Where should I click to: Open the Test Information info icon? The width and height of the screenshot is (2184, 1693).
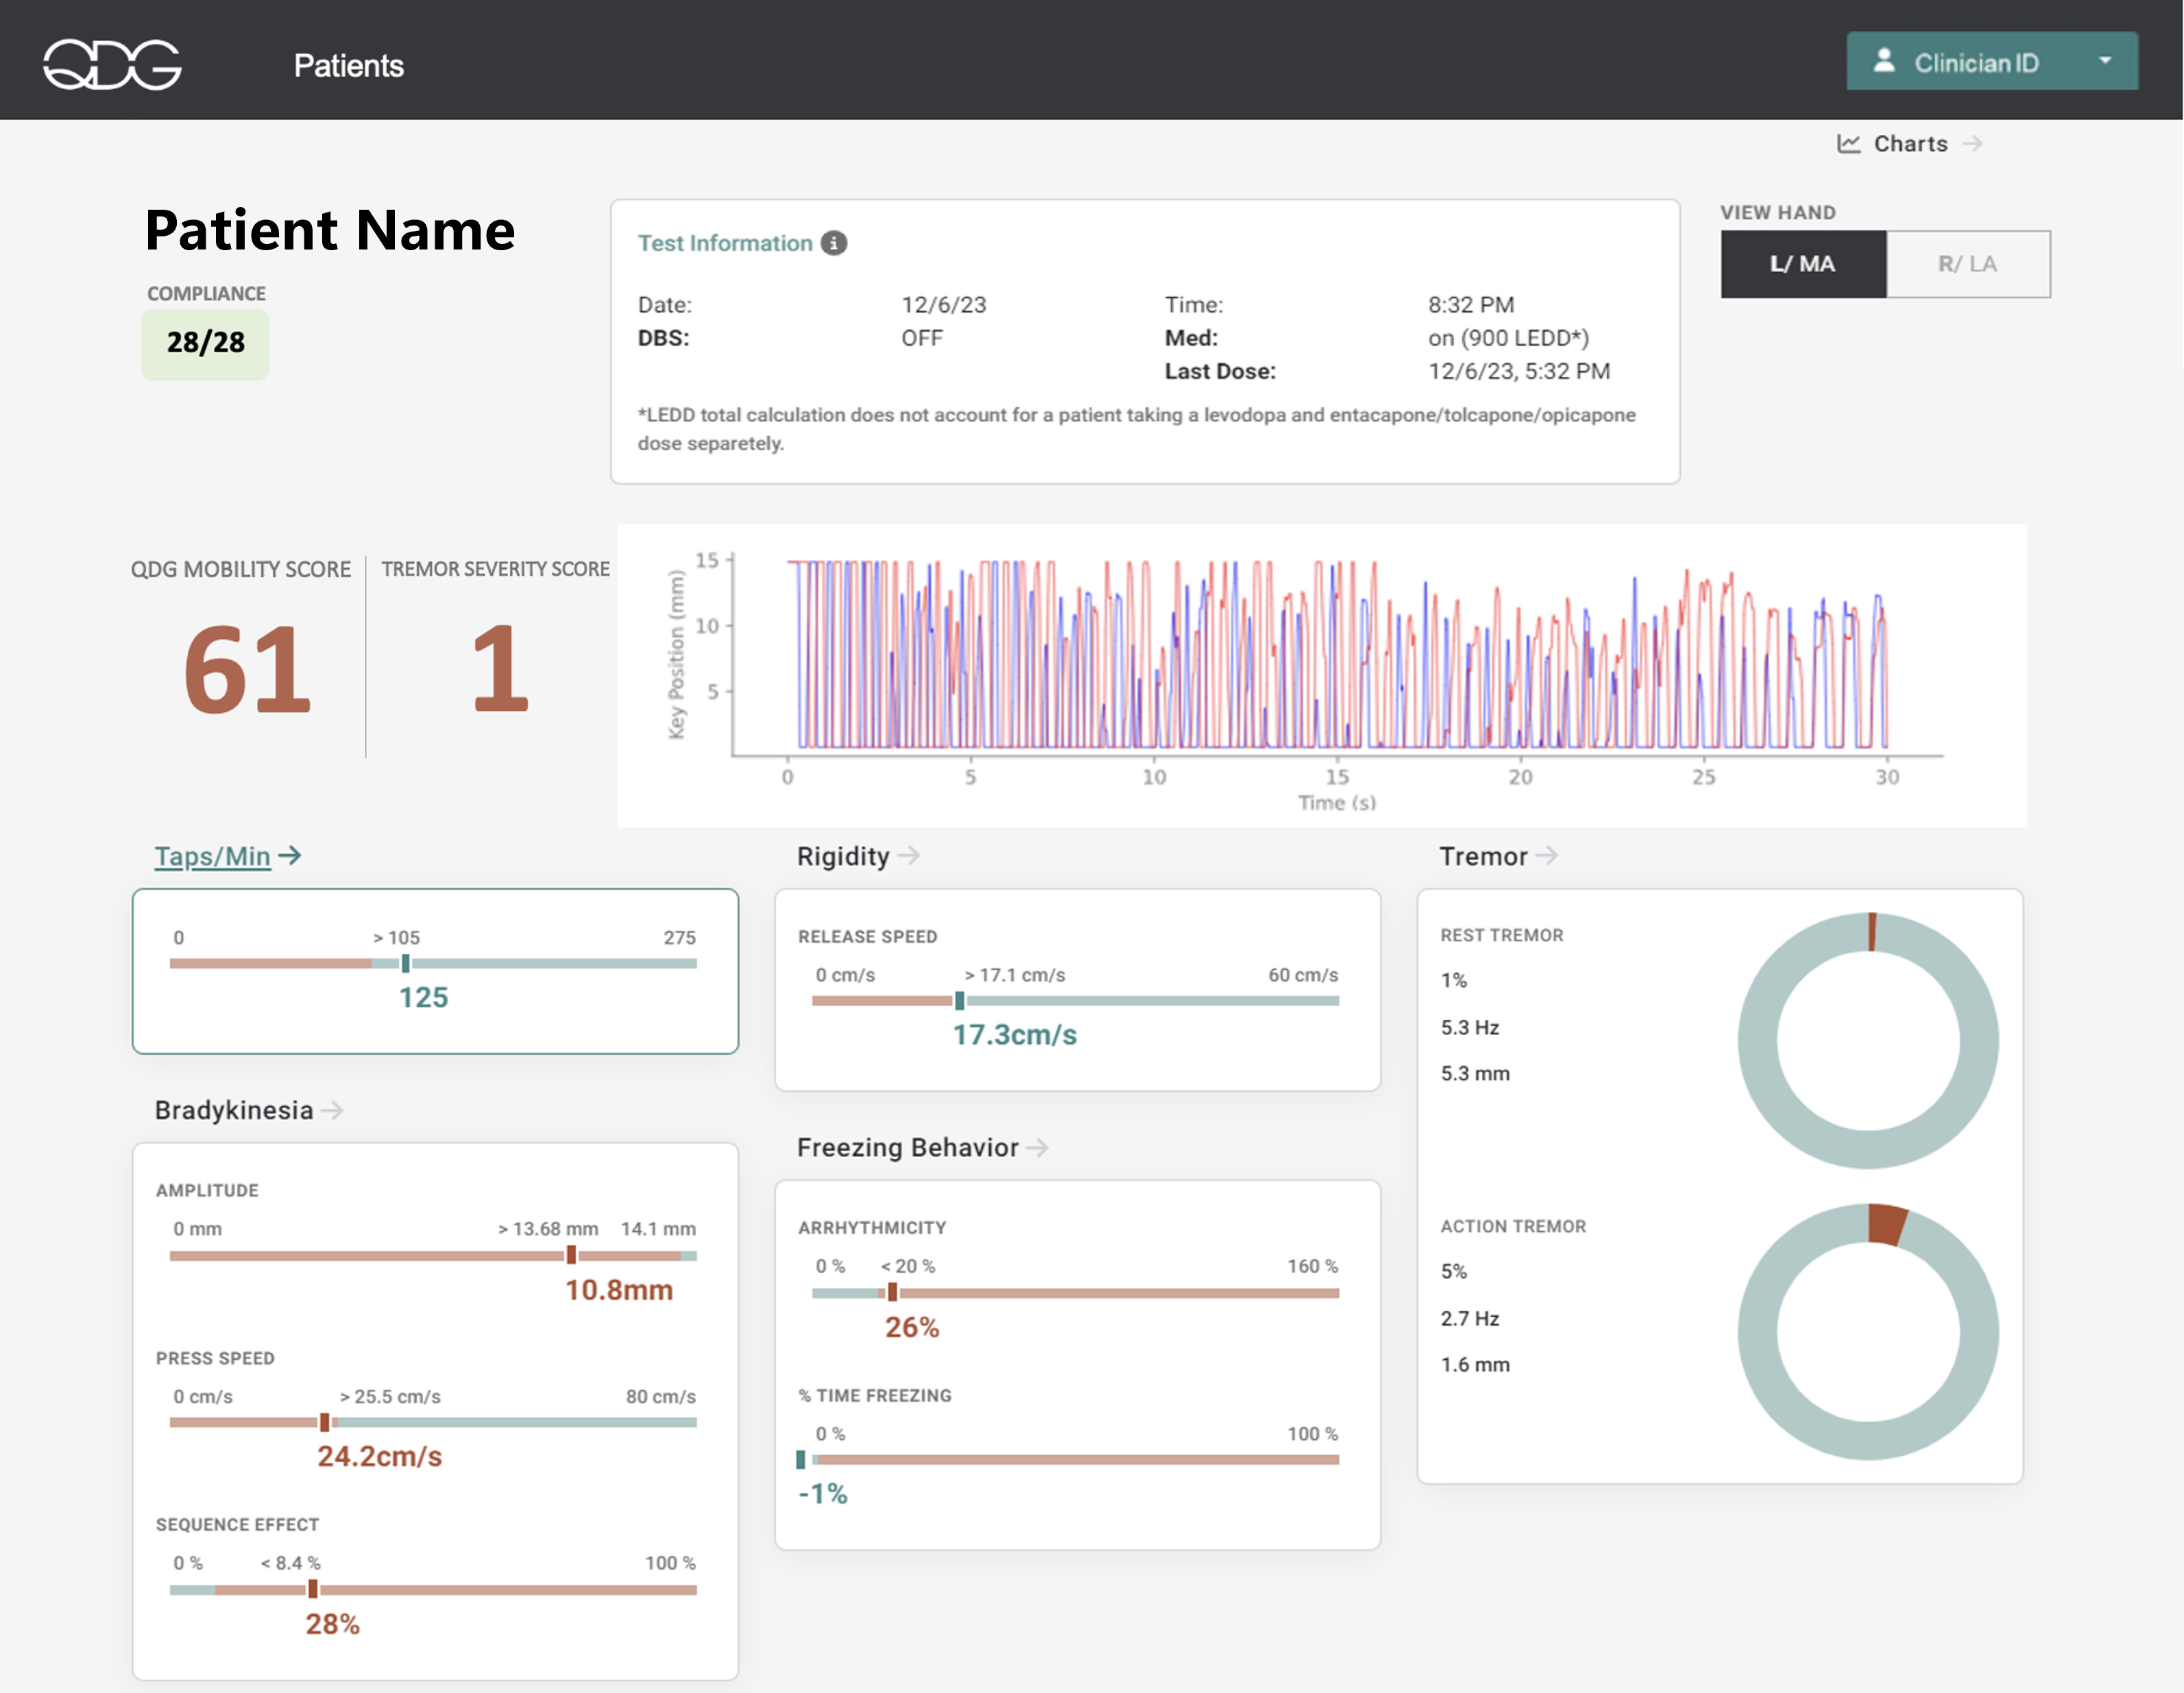point(836,242)
